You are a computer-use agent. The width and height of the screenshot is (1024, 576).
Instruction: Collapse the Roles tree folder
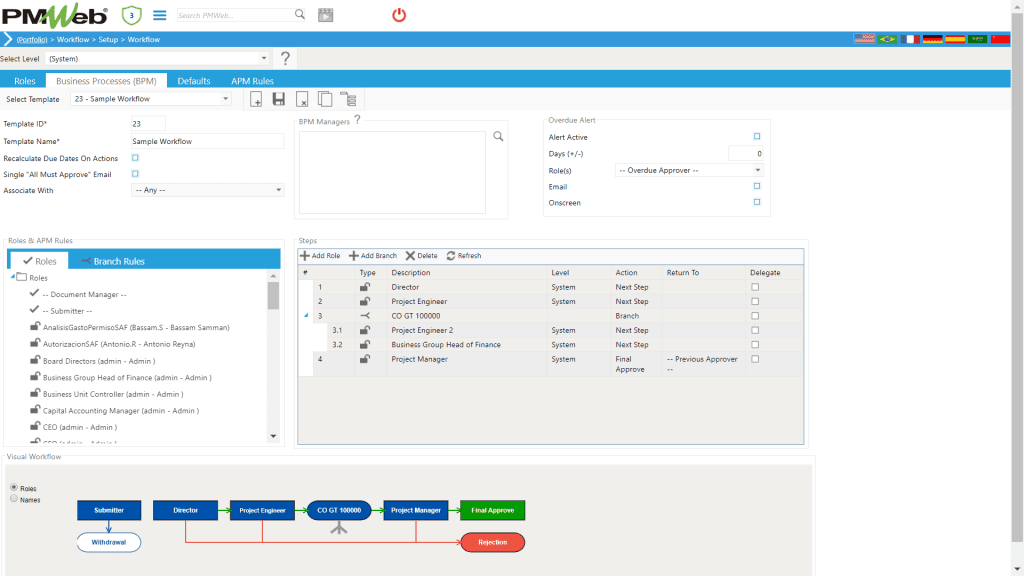point(12,277)
